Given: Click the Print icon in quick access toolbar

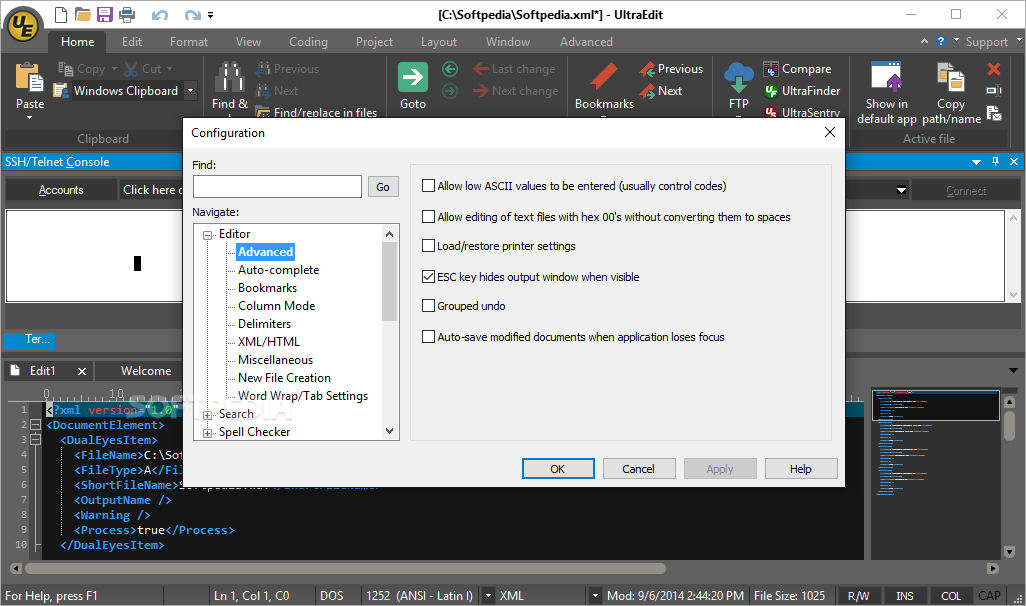Looking at the screenshot, I should [x=127, y=14].
